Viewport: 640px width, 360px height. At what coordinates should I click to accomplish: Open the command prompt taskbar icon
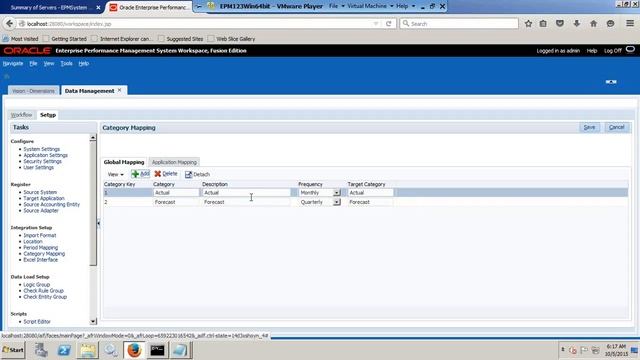[x=157, y=350]
